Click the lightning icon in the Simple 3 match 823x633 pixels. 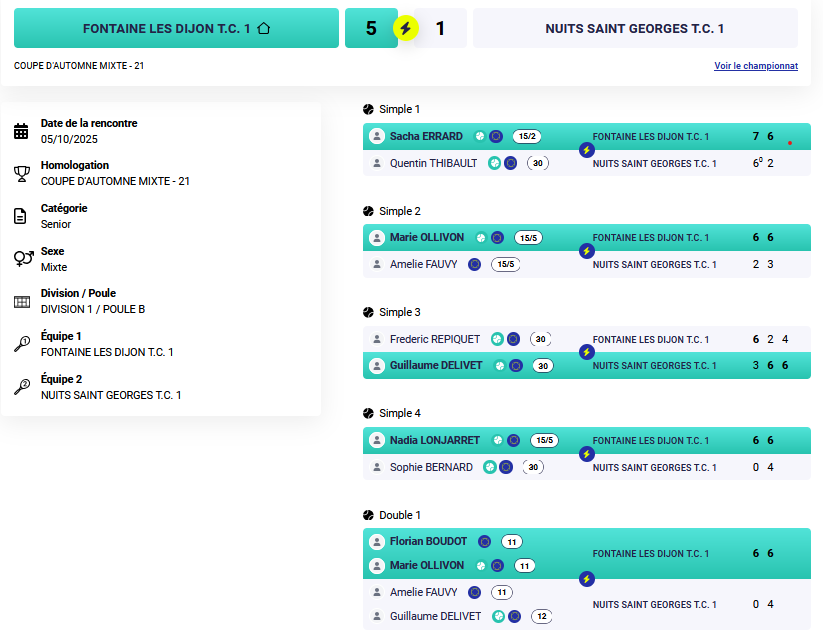(x=587, y=352)
